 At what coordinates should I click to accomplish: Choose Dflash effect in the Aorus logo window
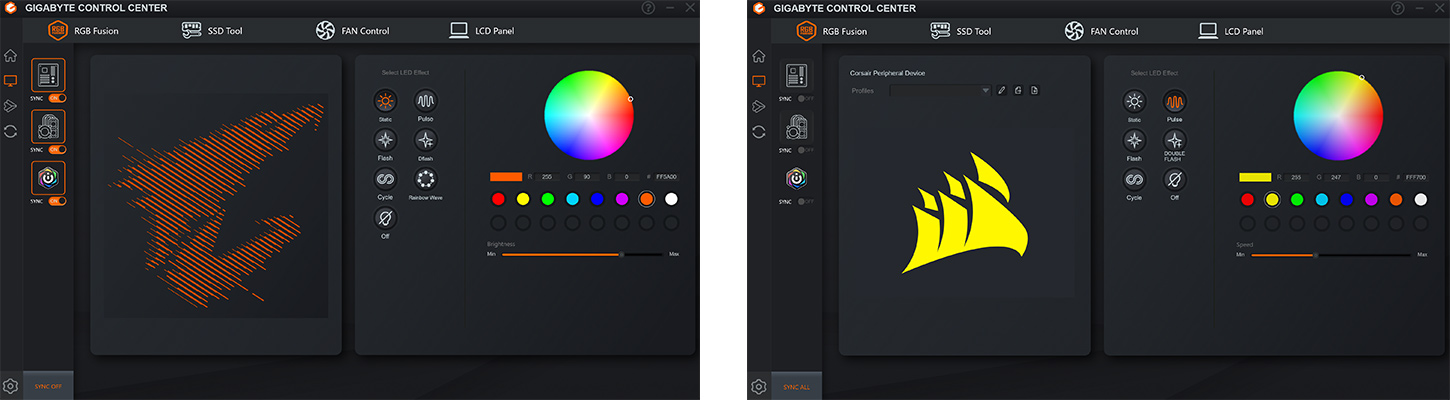pos(426,140)
